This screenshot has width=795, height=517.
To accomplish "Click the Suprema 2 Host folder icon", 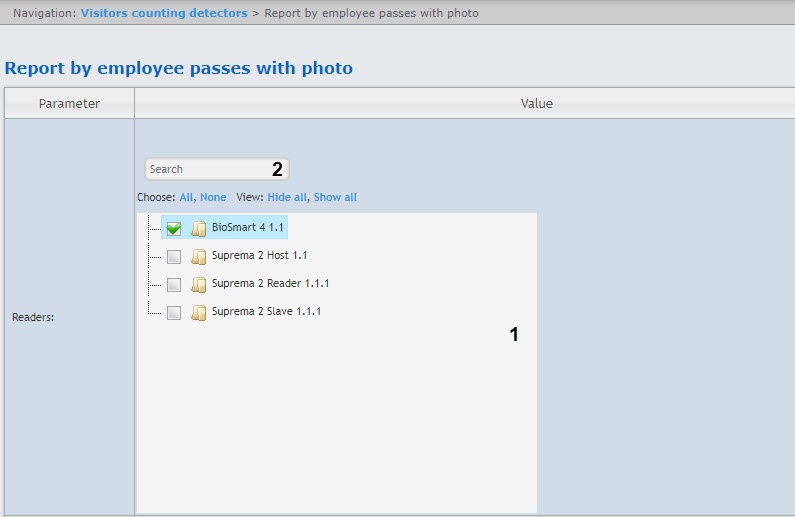I will tap(198, 256).
